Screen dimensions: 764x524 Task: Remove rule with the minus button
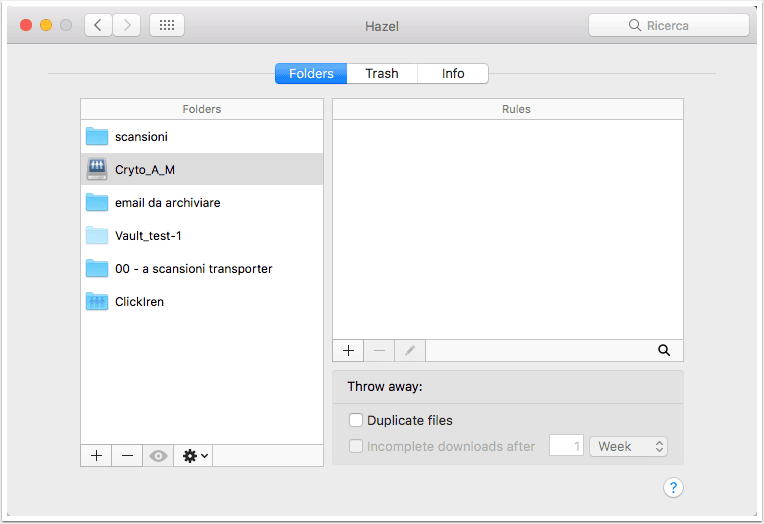point(379,350)
